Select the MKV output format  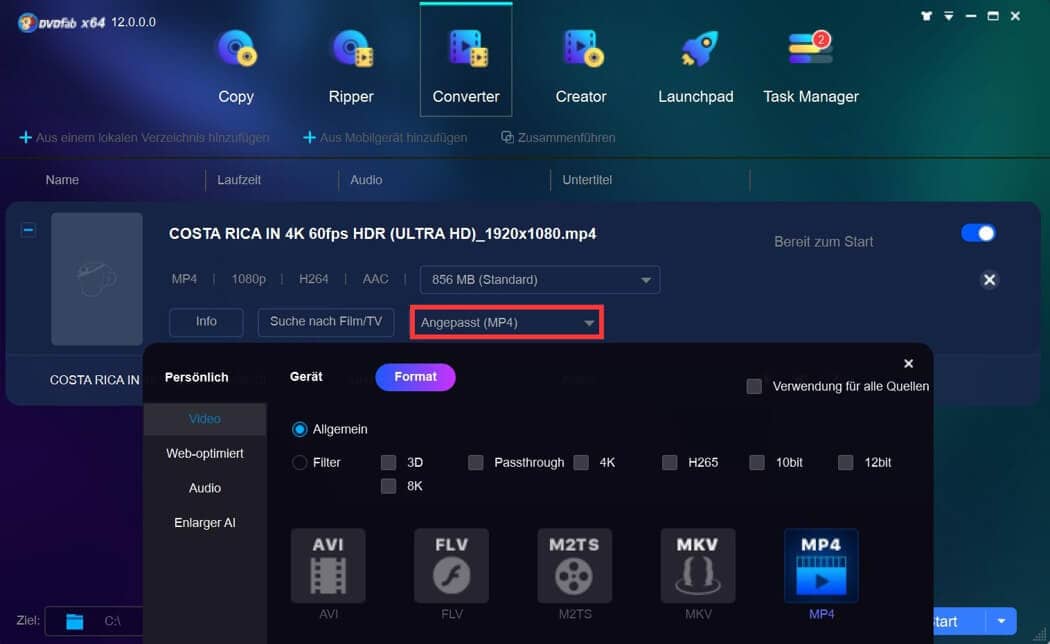tap(697, 565)
